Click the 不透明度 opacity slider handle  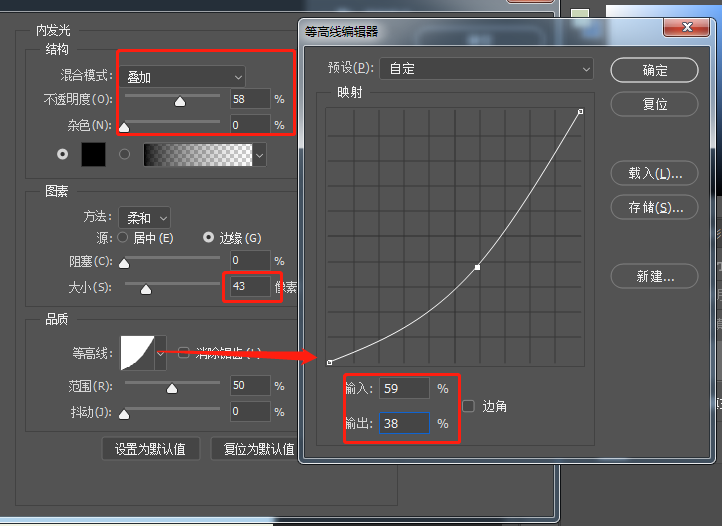tap(180, 101)
